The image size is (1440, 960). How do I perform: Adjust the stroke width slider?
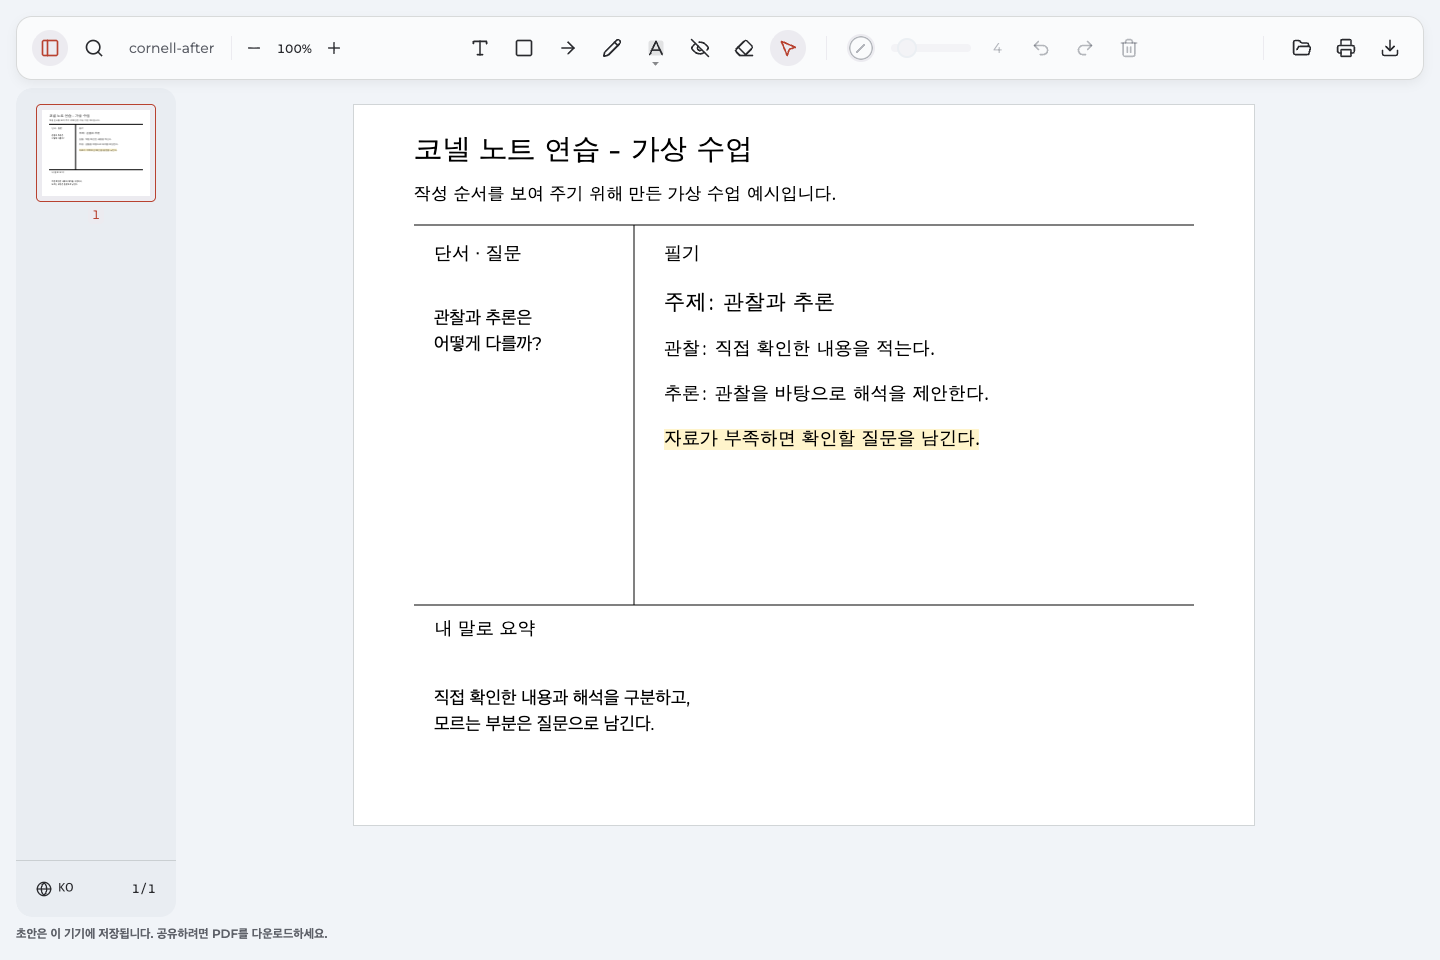[931, 48]
